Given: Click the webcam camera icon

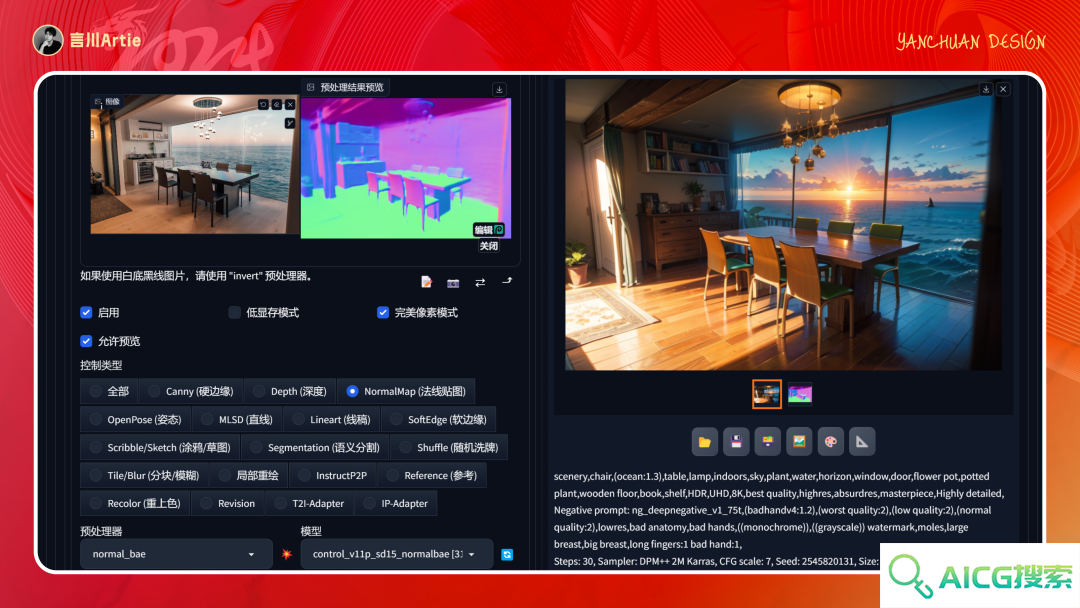Looking at the screenshot, I should [453, 282].
